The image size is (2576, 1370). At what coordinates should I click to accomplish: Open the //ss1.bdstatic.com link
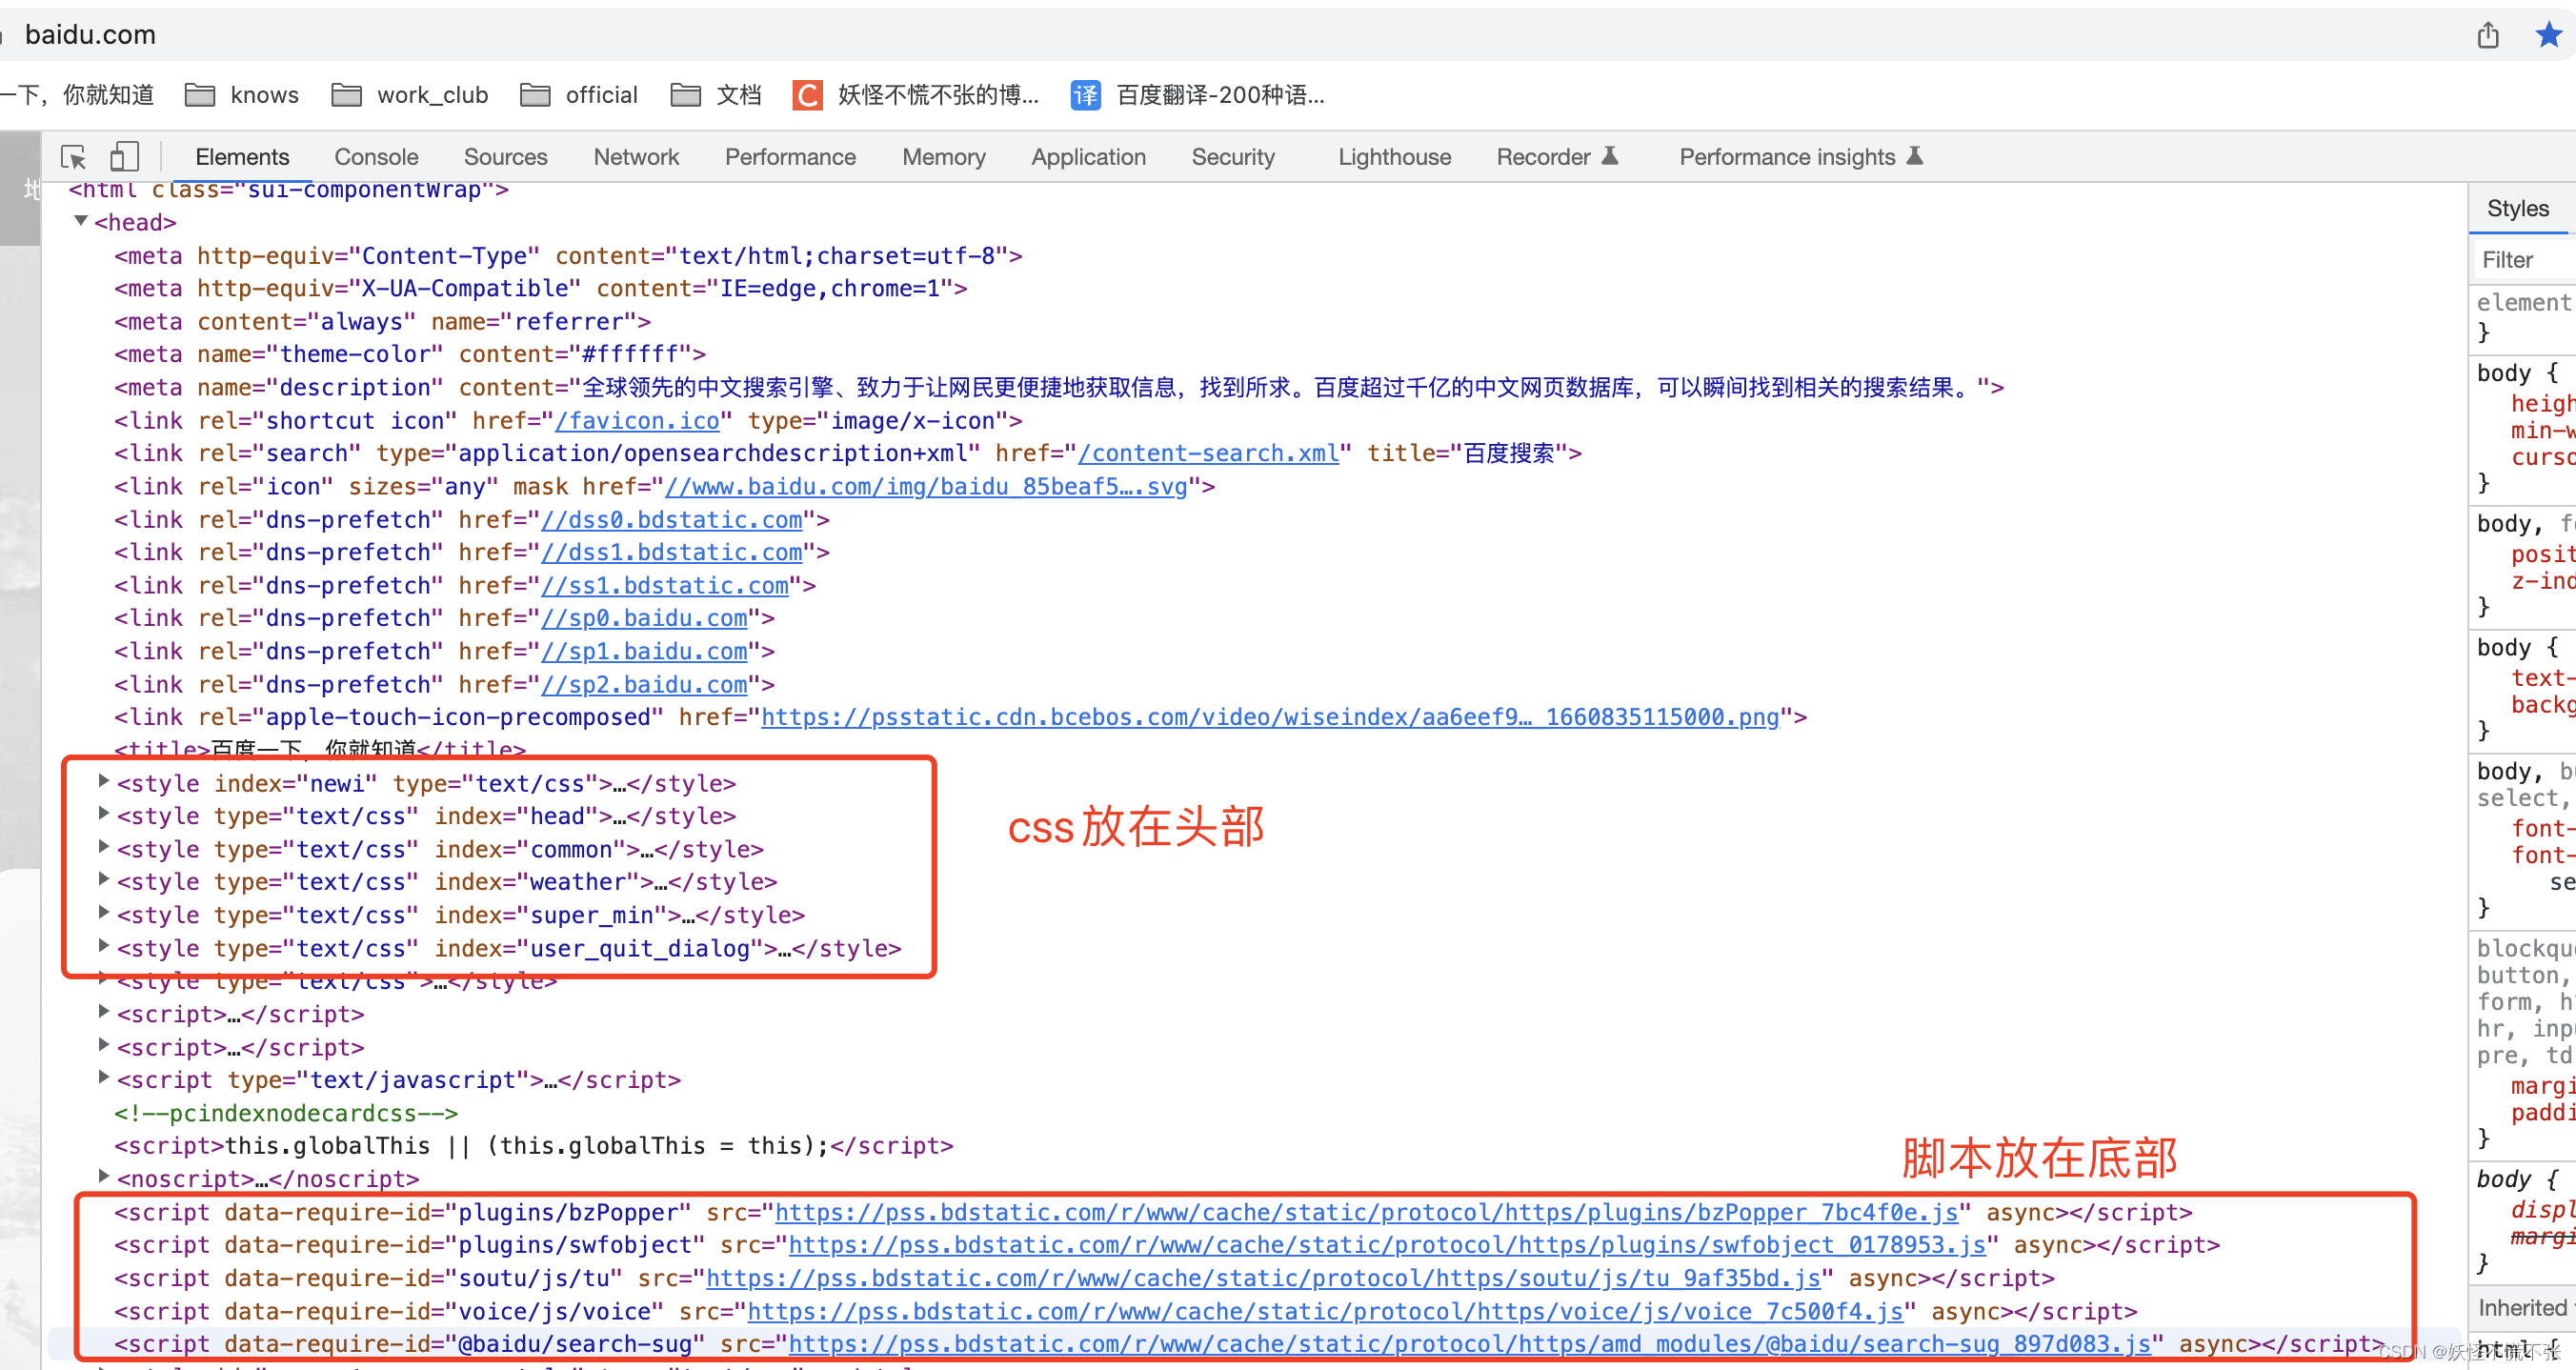pyautogui.click(x=665, y=585)
